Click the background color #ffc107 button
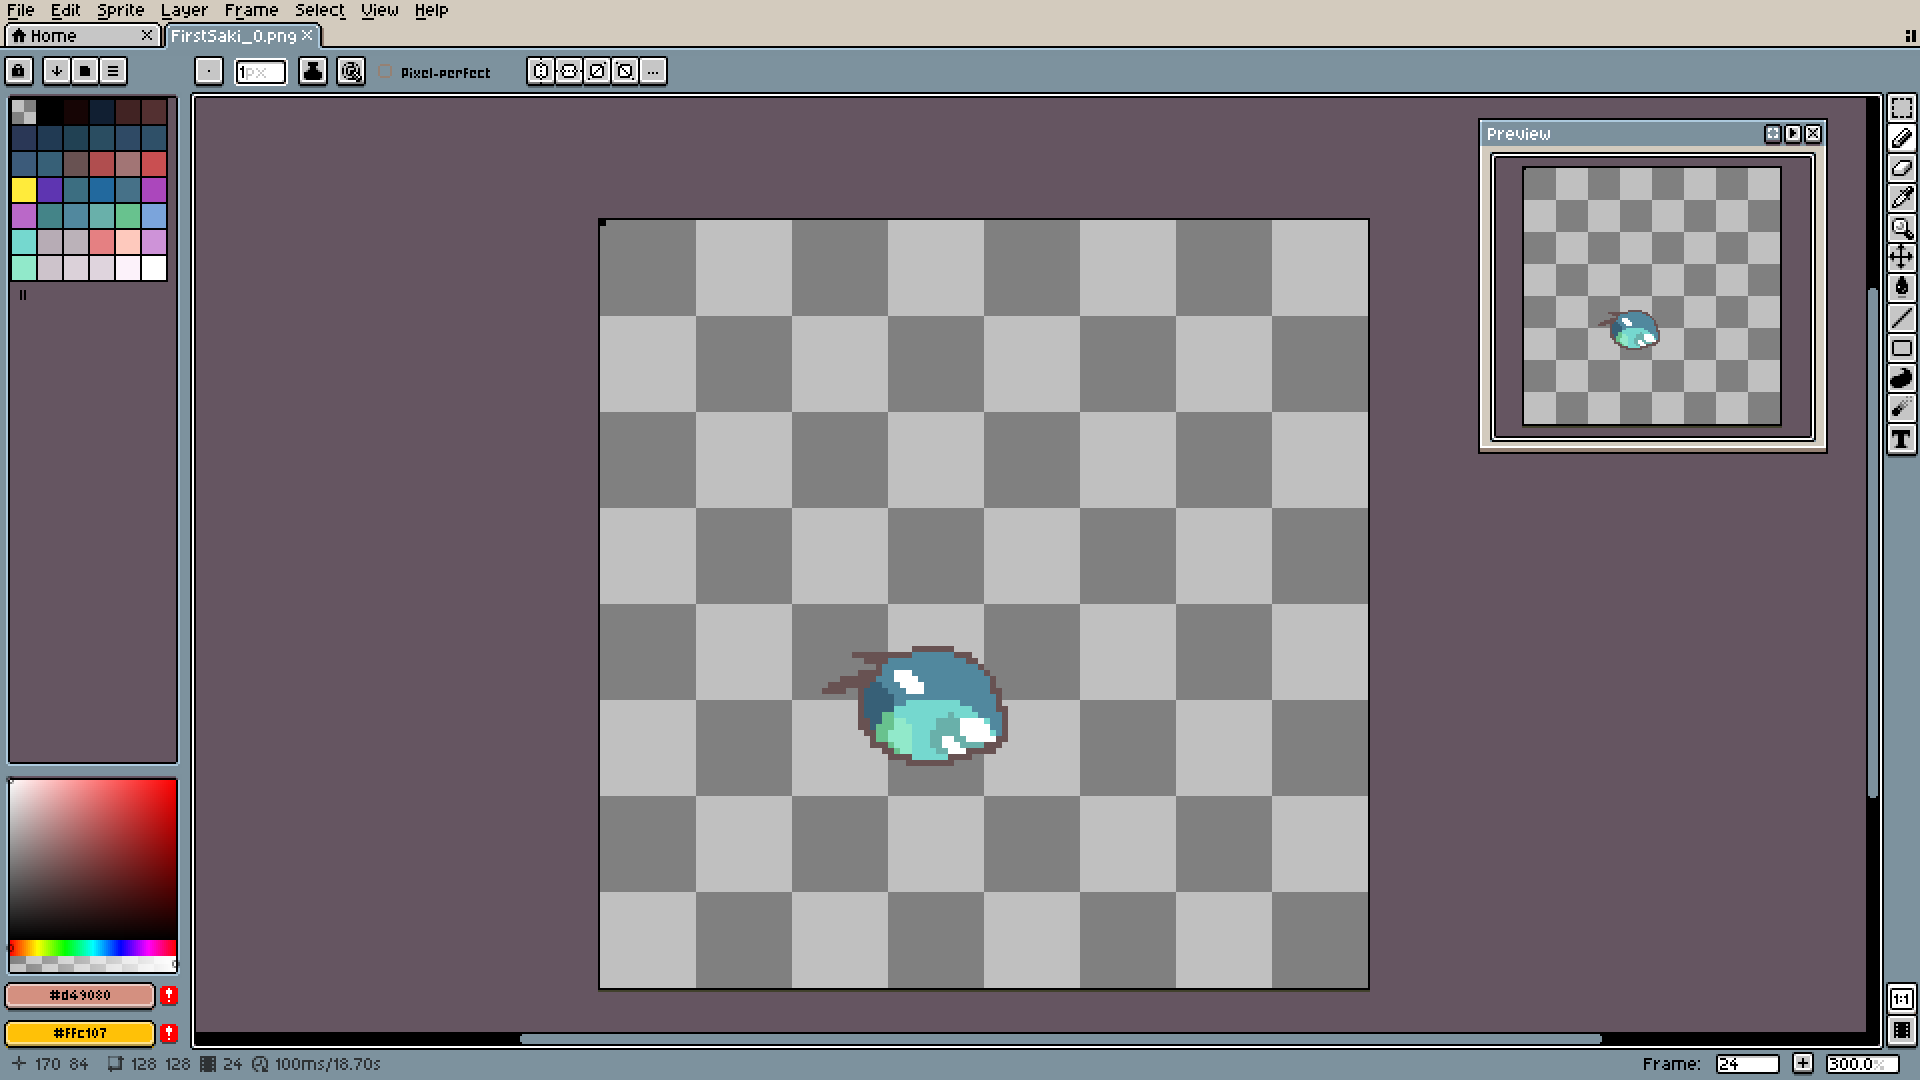Screen dimensions: 1920x1080 [x=81, y=1033]
